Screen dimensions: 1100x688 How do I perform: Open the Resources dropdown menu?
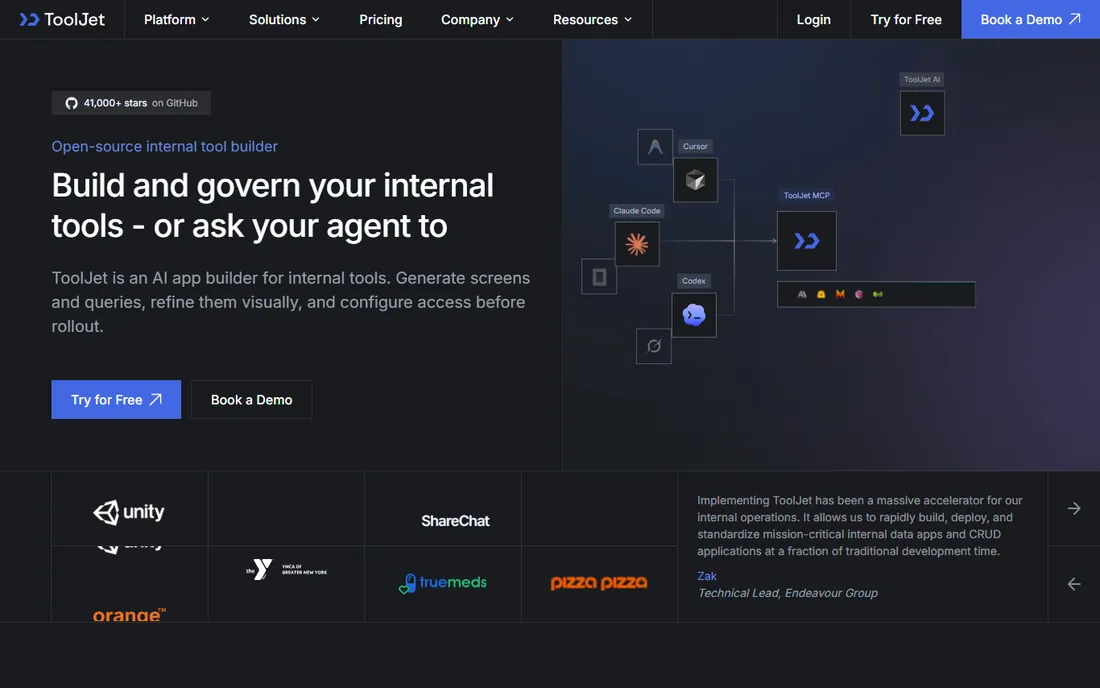pyautogui.click(x=592, y=20)
